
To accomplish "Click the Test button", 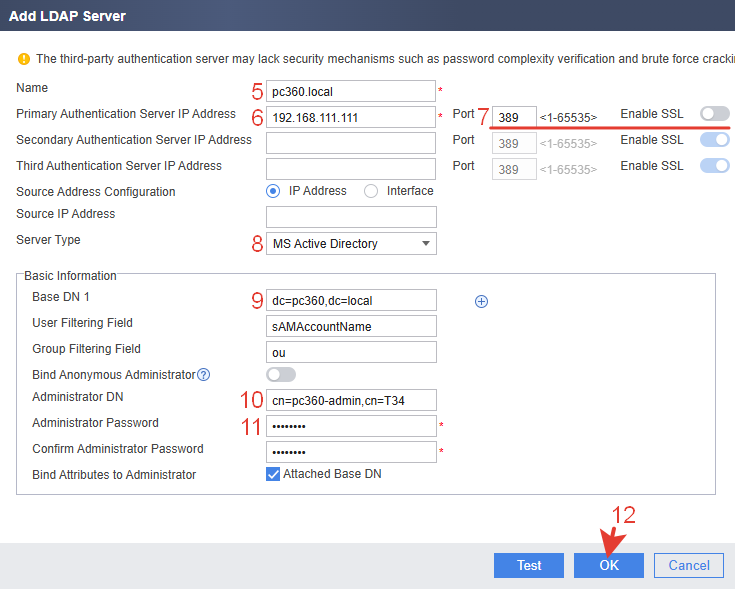I will pos(529,565).
